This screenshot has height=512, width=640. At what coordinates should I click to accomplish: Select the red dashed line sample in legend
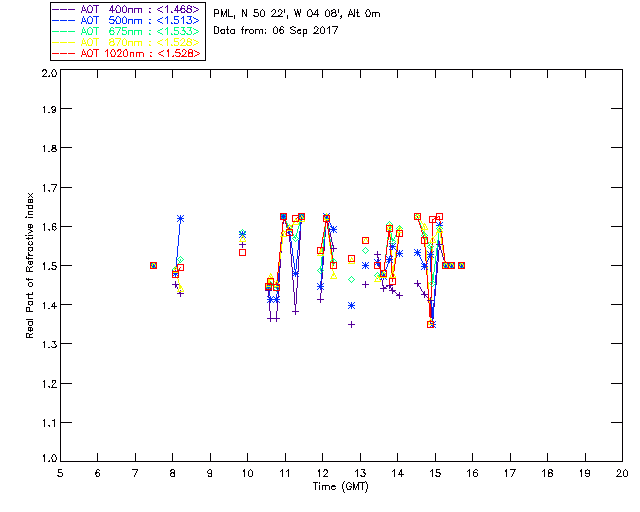point(64,53)
